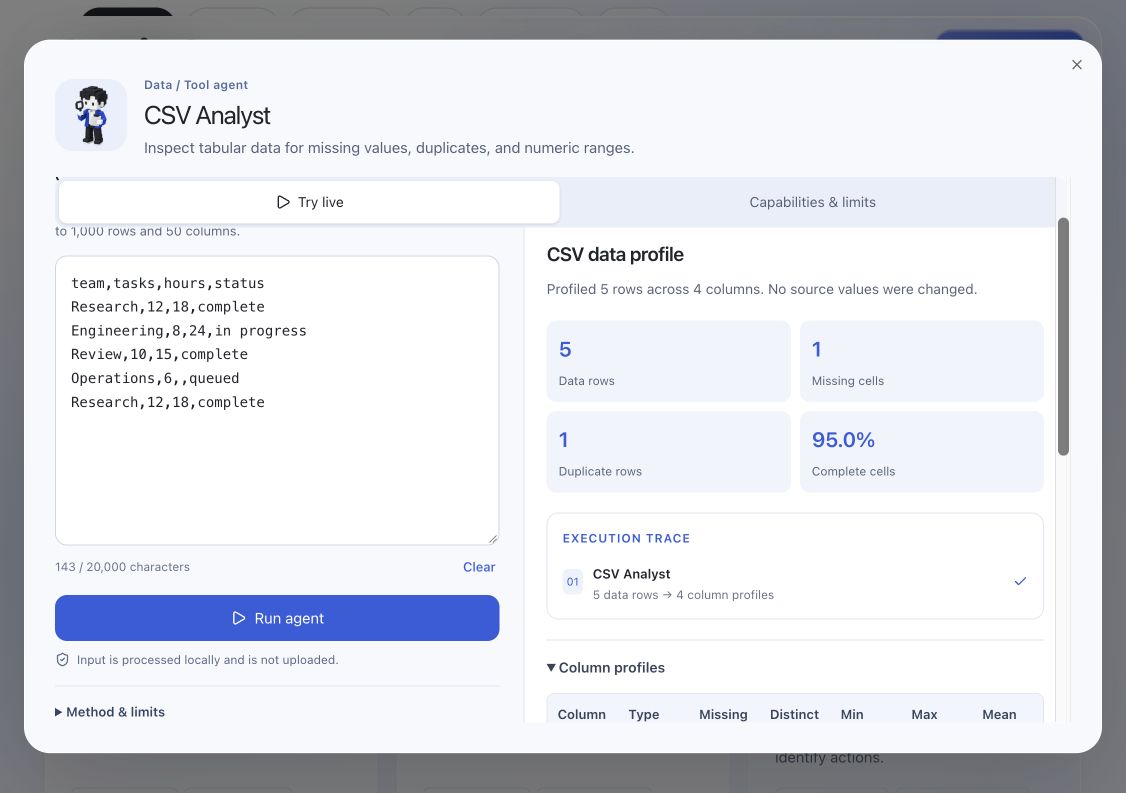Click the 95.0% Complete cells card

[x=921, y=452]
